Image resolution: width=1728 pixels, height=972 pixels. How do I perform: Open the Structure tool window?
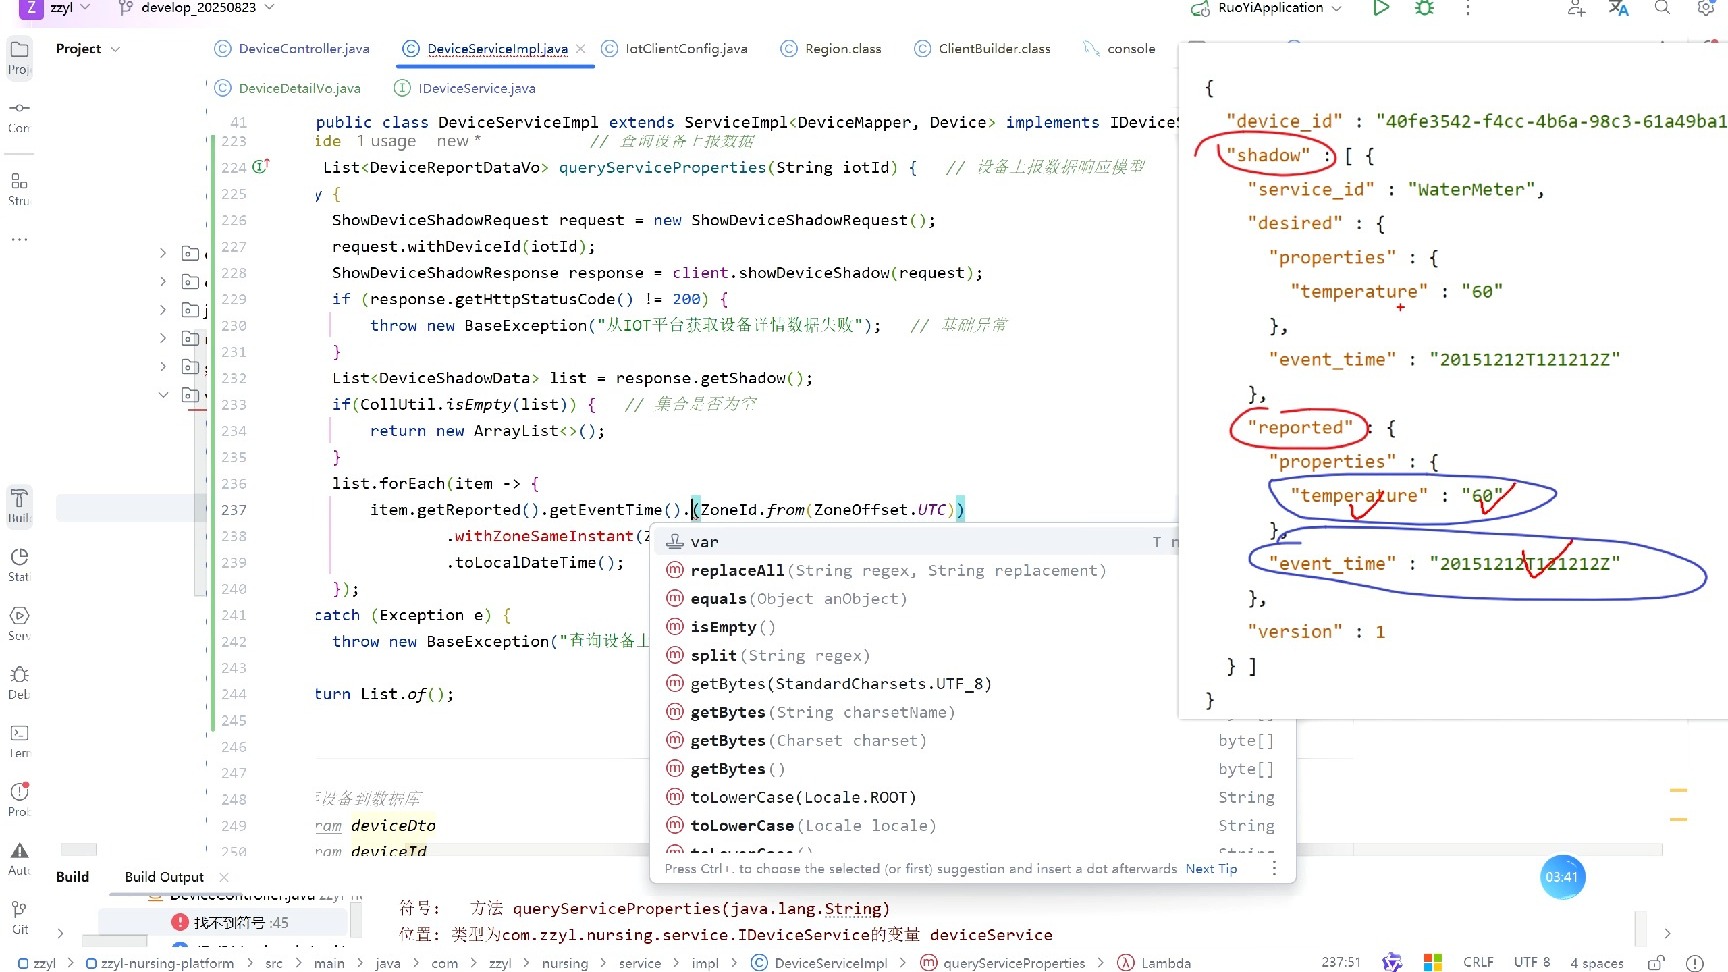tap(19, 181)
